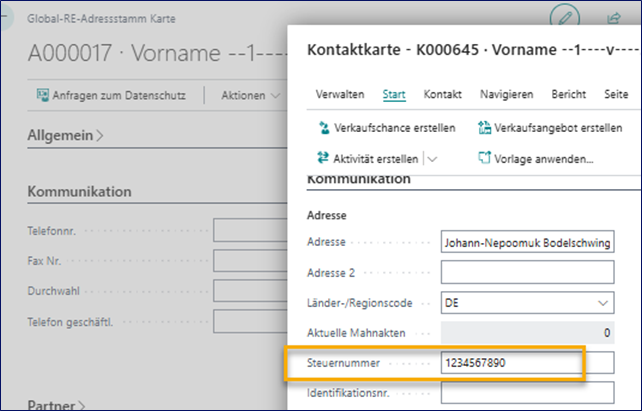Click into the Adresse input field
This screenshot has height=411, width=642.
pyautogui.click(x=527, y=243)
